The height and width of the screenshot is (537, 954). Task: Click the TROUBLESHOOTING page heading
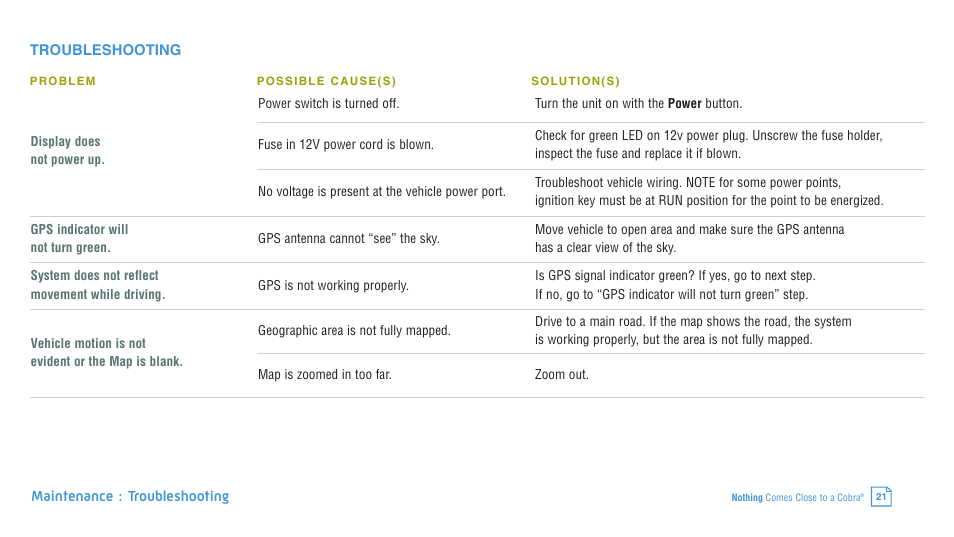[105, 50]
